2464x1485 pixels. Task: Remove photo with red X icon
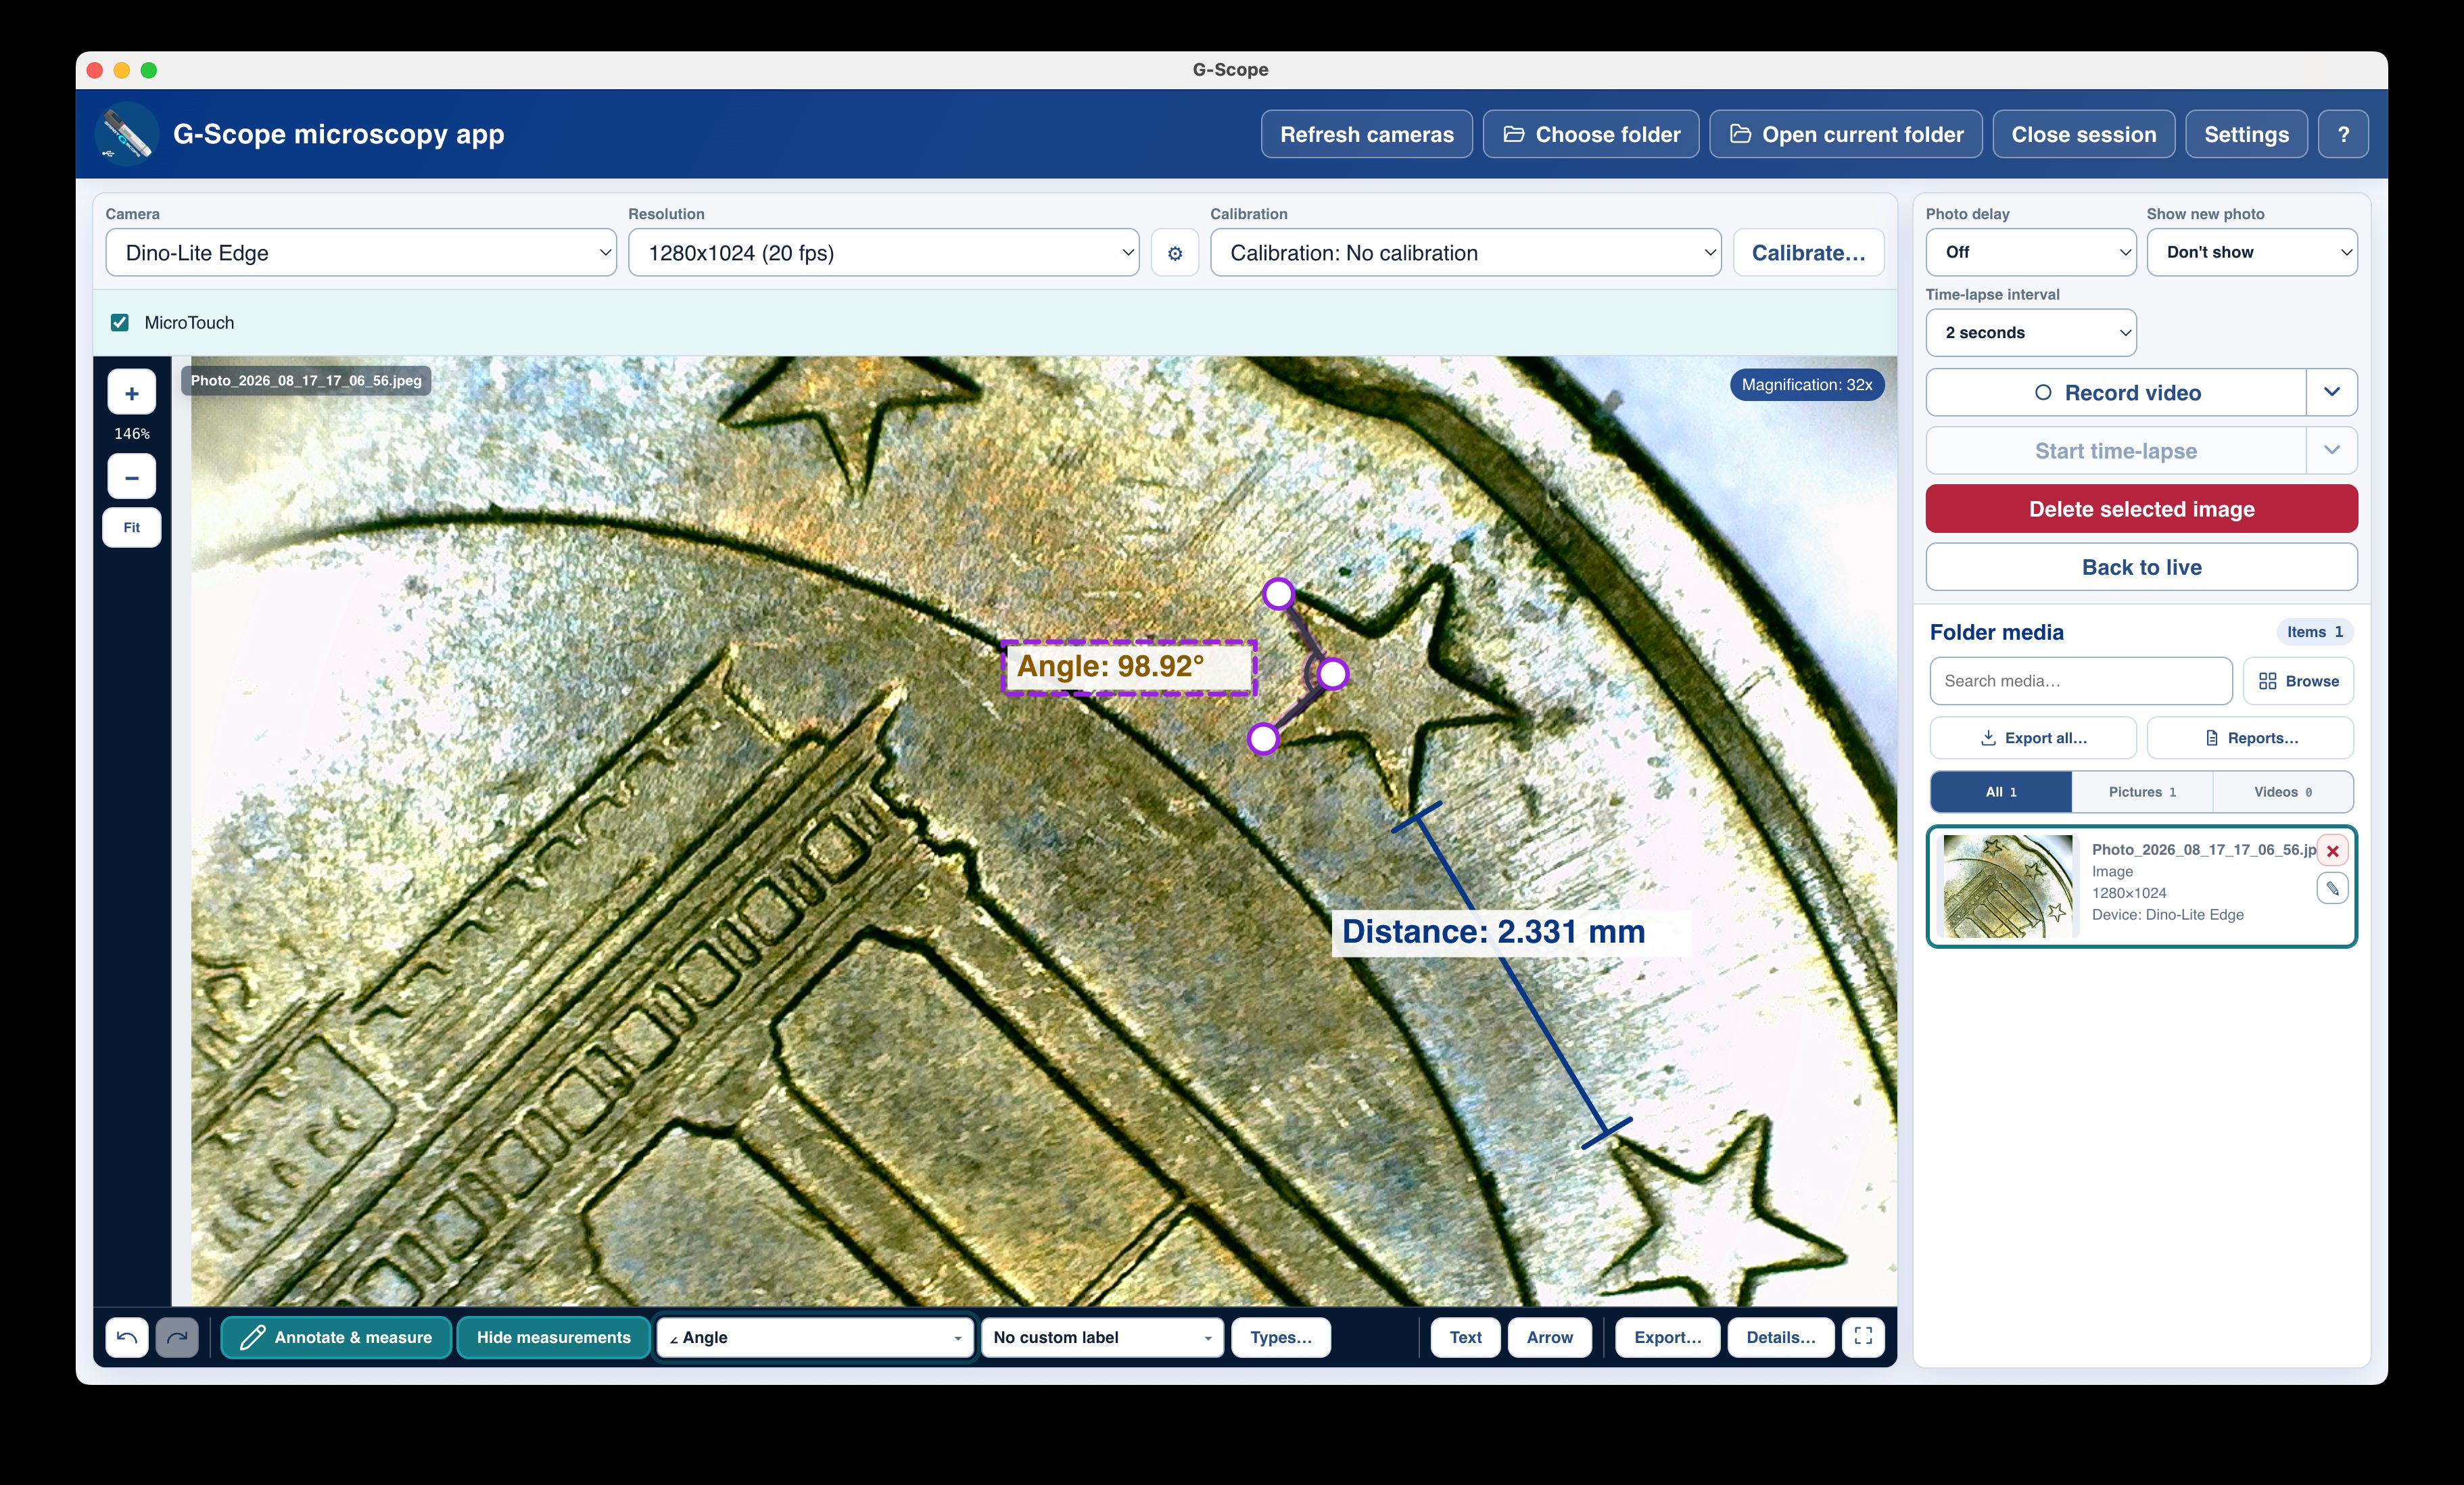[x=2332, y=851]
